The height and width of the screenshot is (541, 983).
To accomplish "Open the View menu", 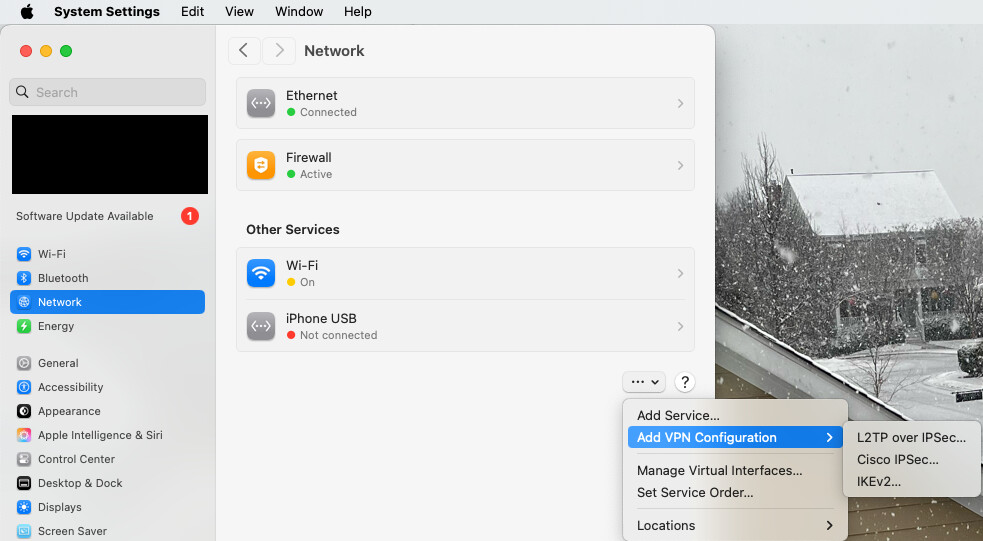I will coord(239,12).
